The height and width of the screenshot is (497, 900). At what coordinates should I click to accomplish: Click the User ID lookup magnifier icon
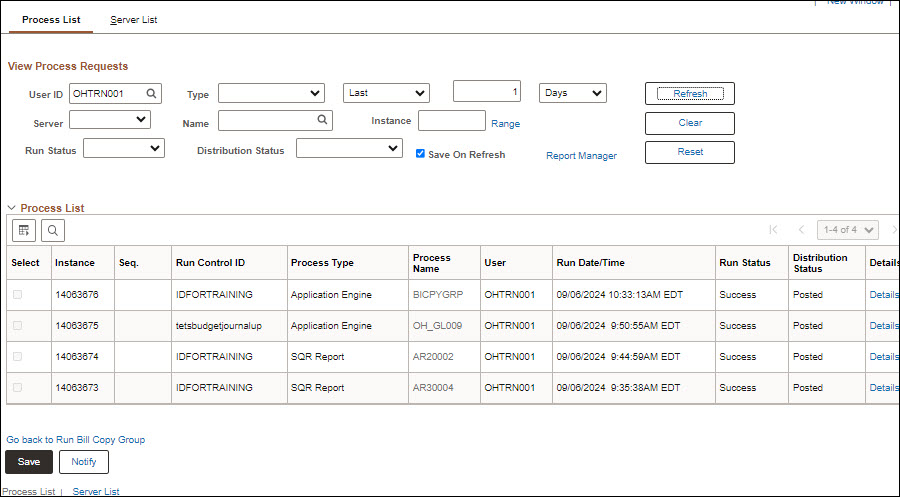[x=151, y=93]
